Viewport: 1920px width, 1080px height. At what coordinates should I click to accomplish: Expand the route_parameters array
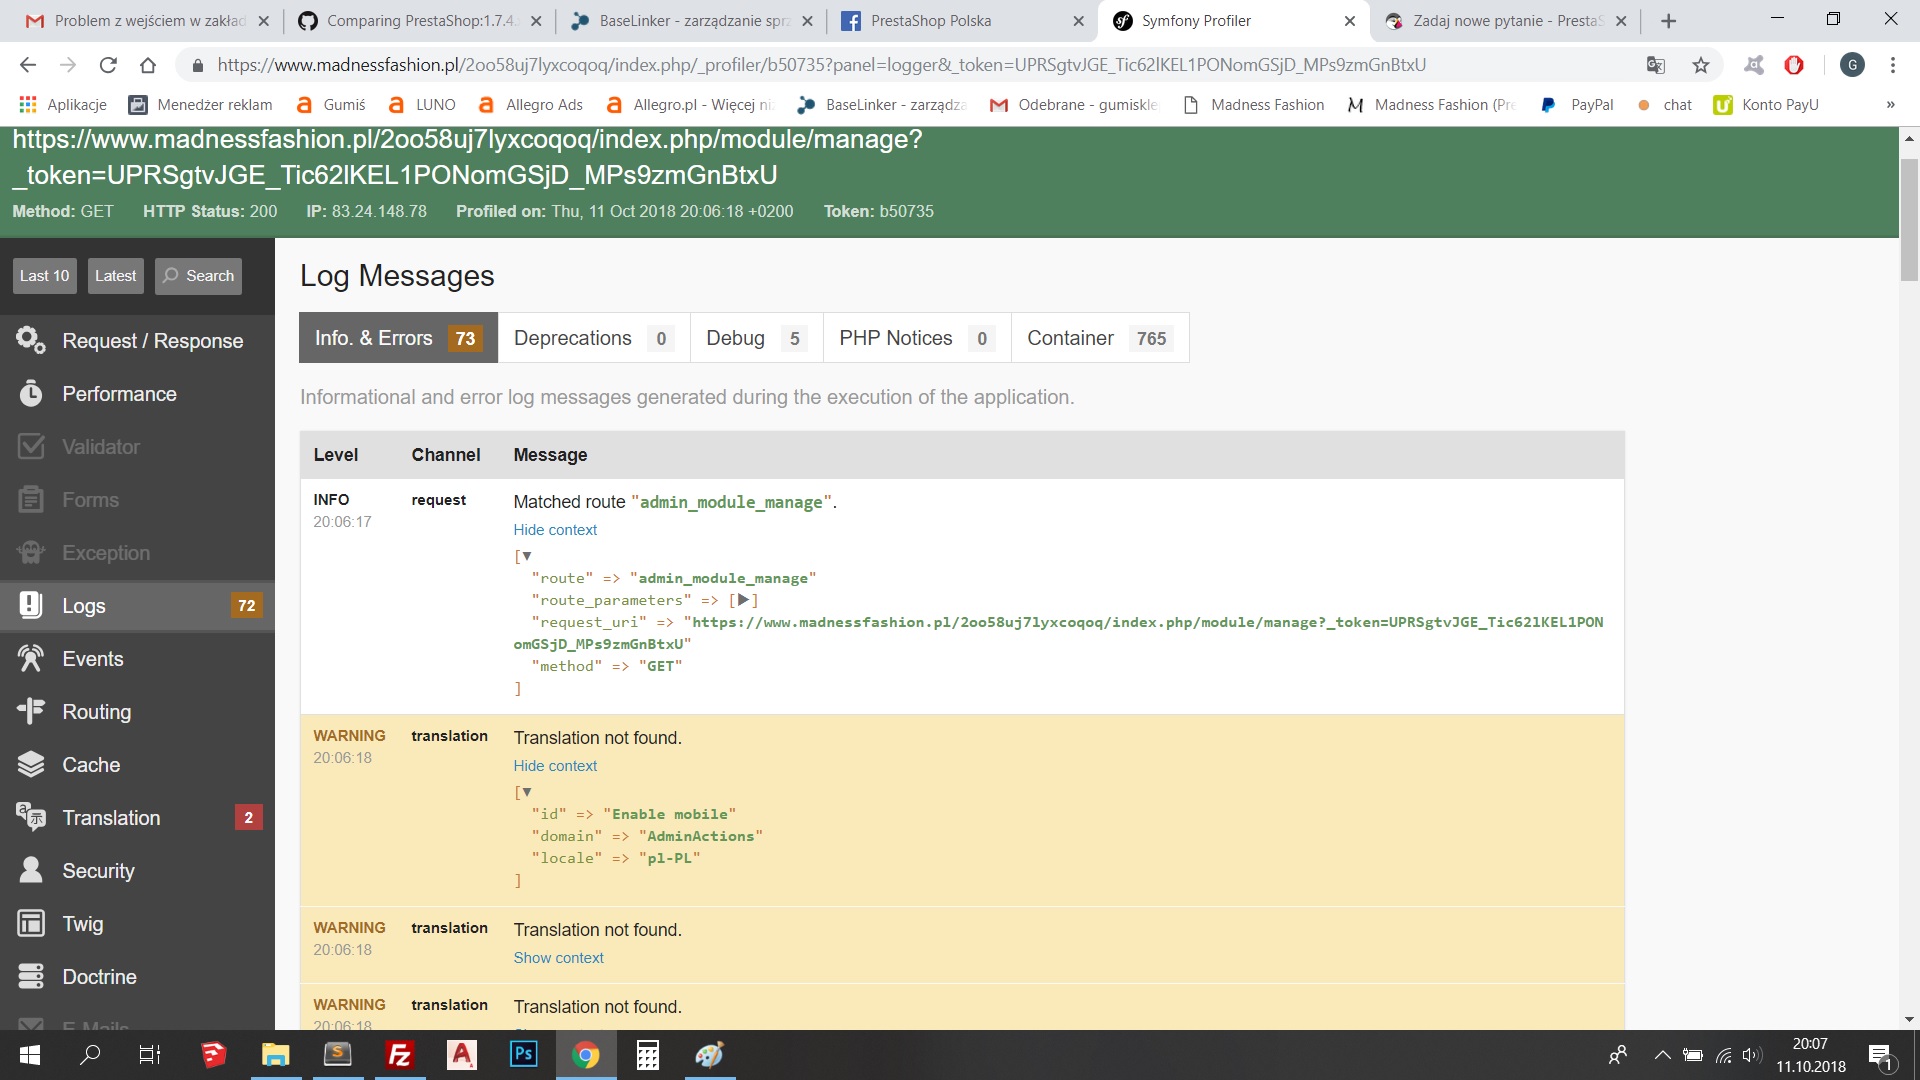(743, 600)
